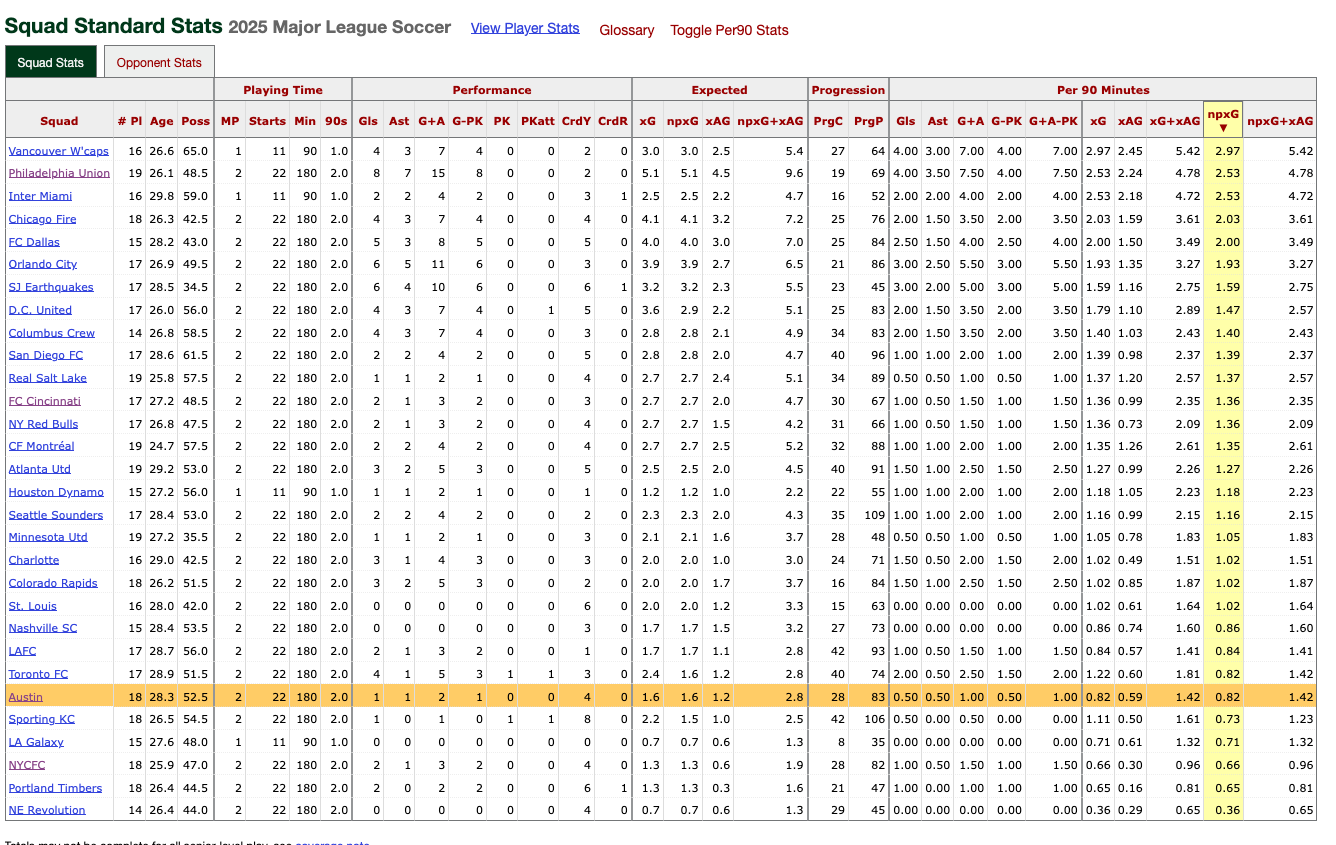Open the Vancouver W'caps squad page

tap(58, 151)
